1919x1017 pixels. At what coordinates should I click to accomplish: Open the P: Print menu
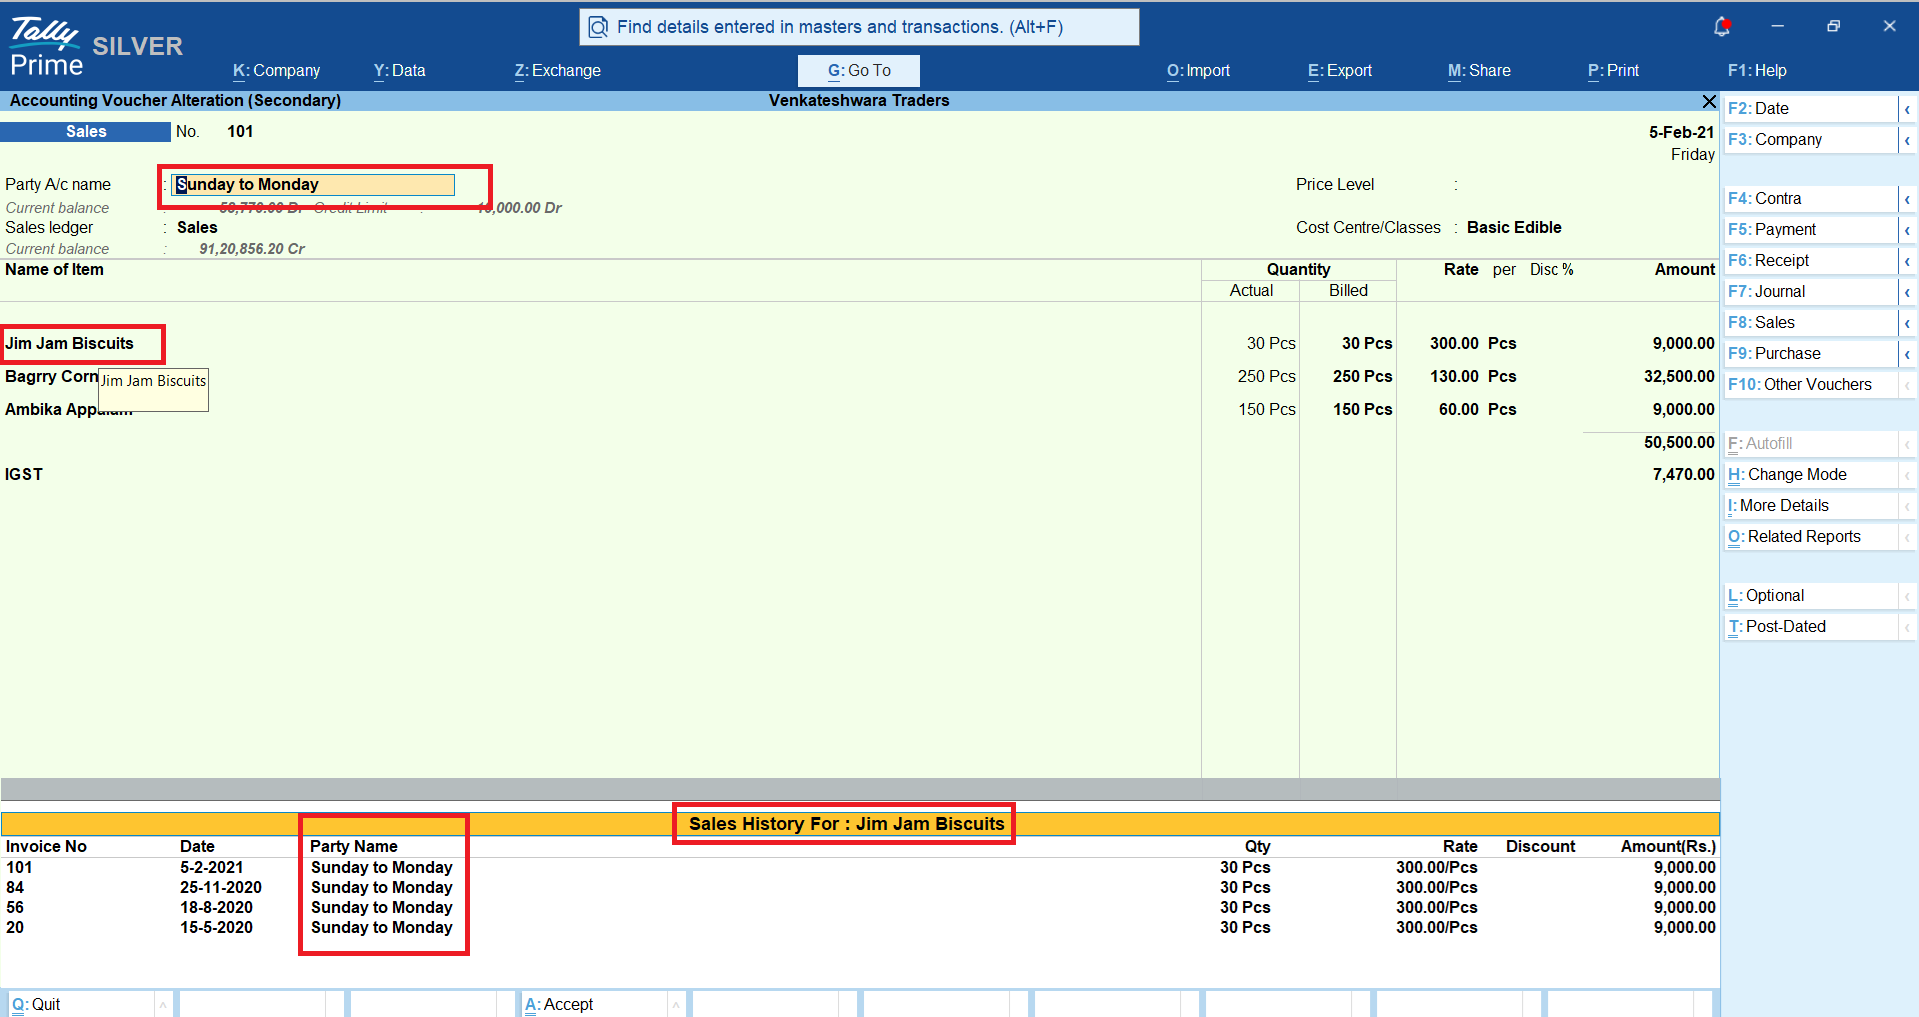click(x=1613, y=71)
